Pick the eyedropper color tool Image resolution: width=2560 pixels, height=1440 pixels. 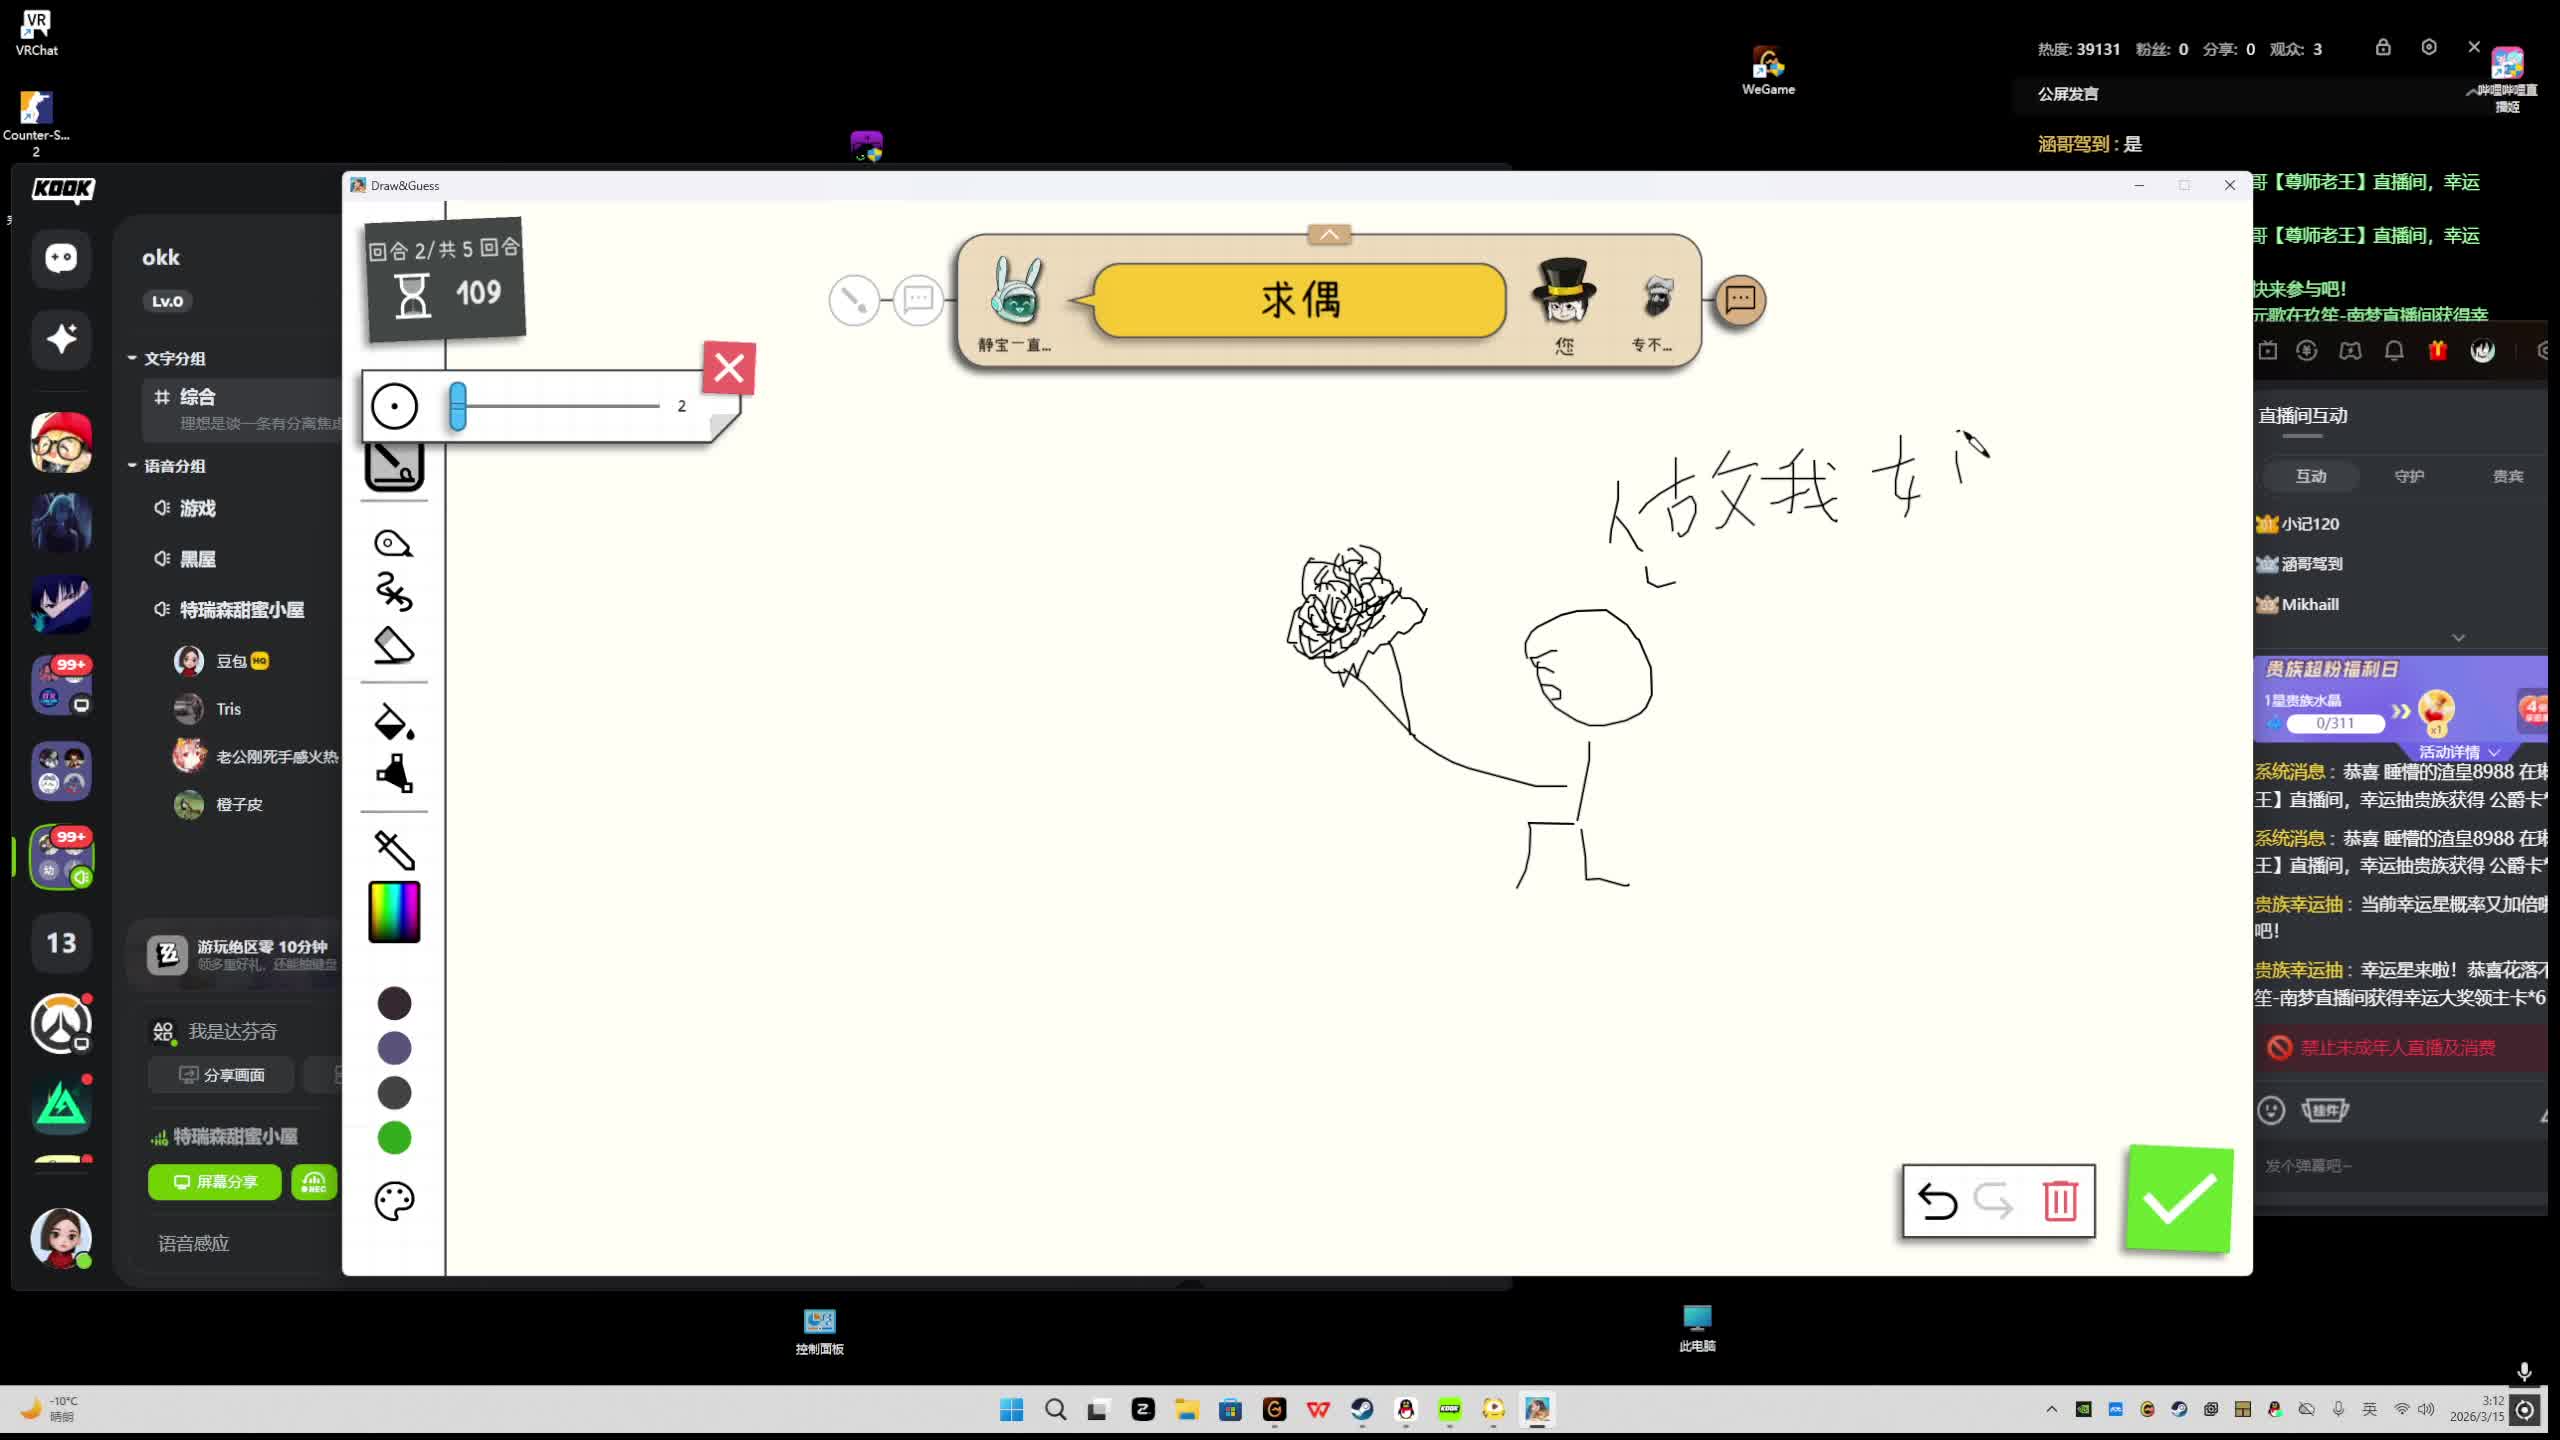[394, 850]
